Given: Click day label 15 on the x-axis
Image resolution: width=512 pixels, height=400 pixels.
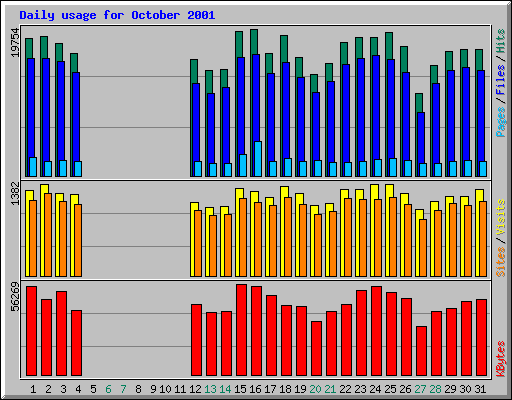Looking at the screenshot, I should 240,389.
